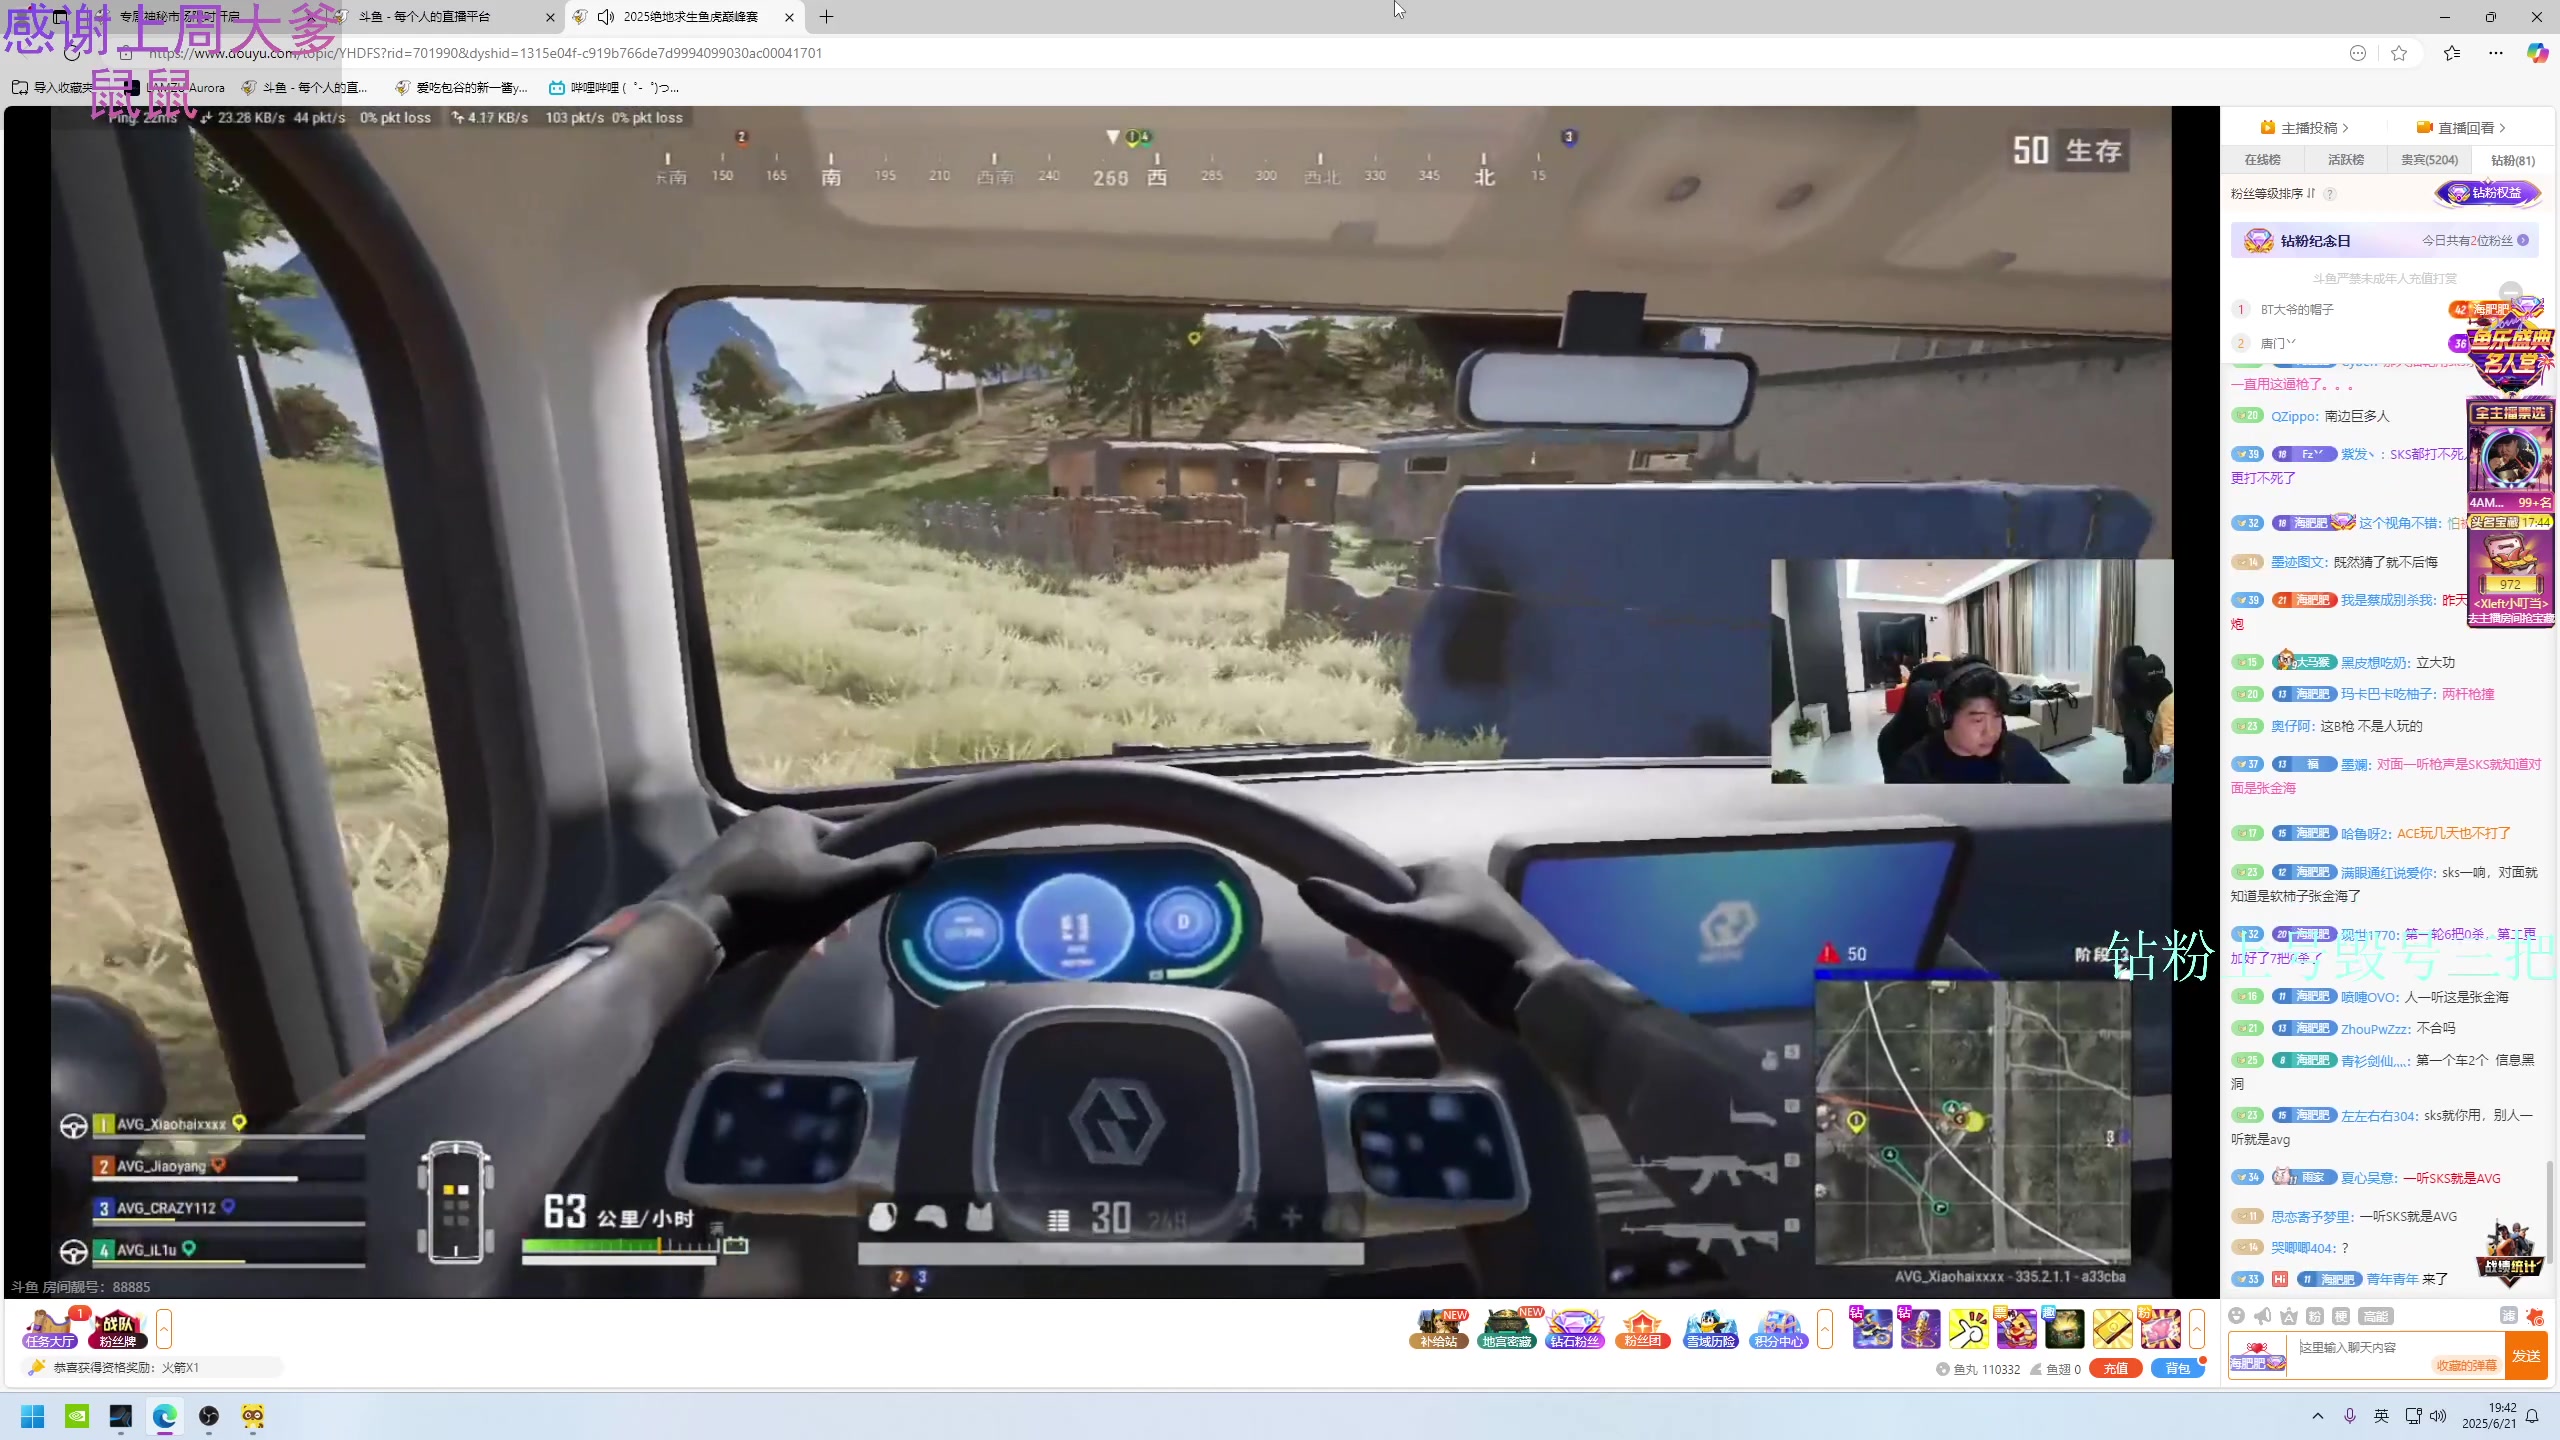
Task: Open the 钻石粉丝 diamond fans icon
Action: (1575, 1328)
